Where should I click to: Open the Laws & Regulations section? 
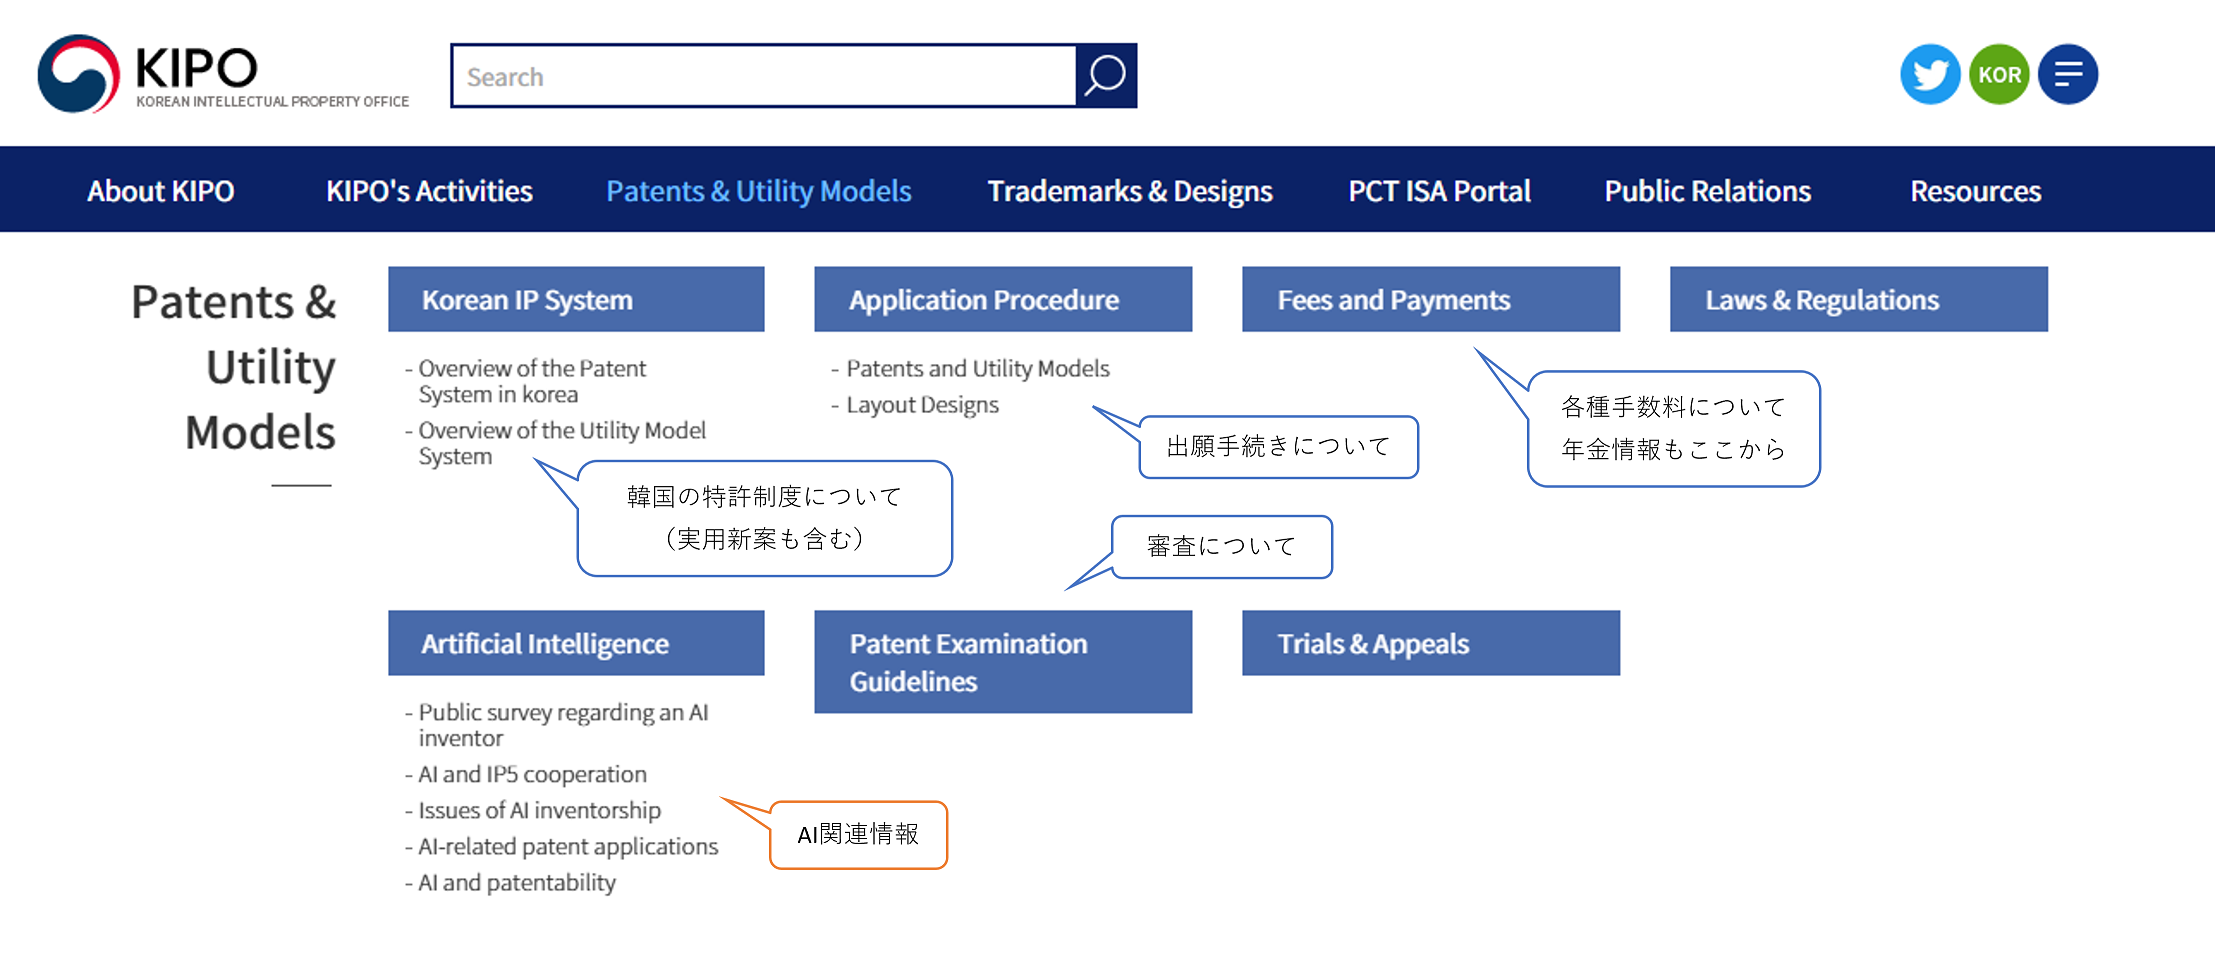1858,300
